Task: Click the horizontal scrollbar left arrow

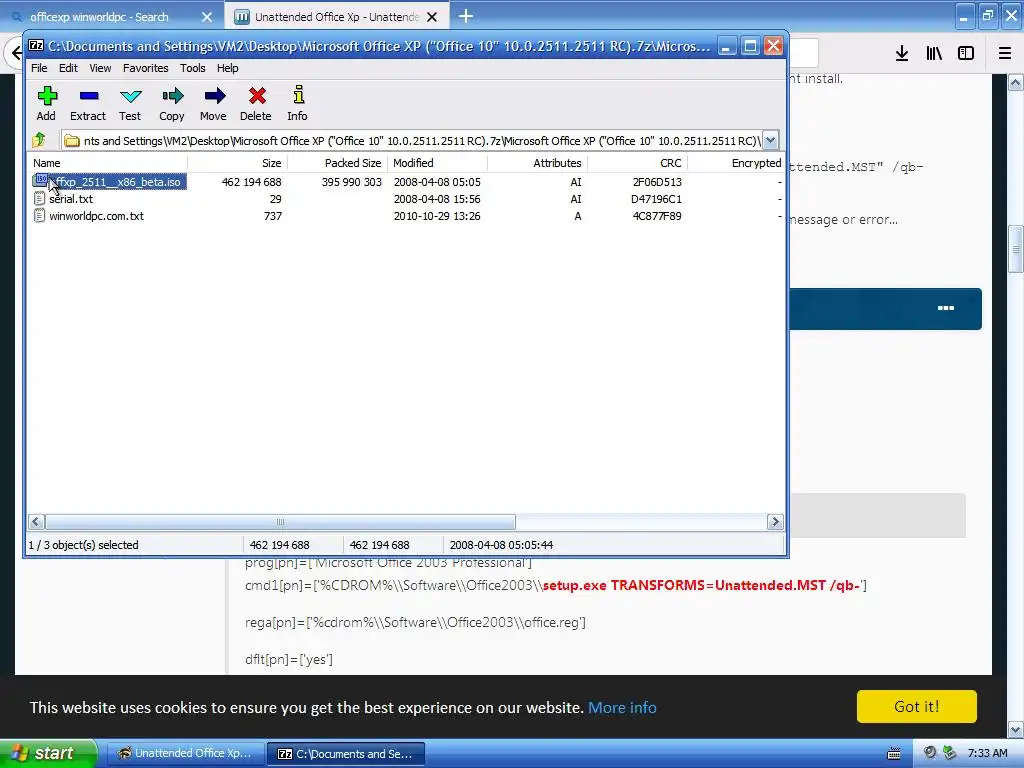Action: coord(36,521)
